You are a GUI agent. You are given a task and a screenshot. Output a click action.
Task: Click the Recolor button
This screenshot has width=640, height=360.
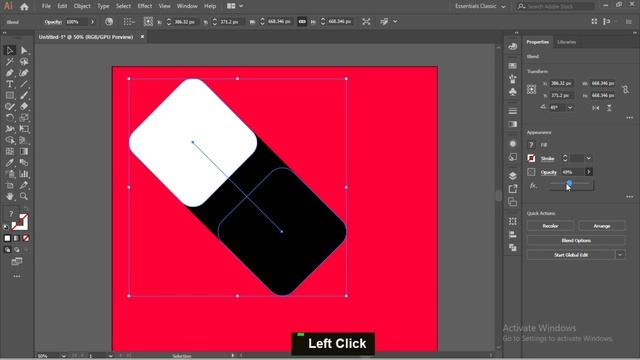pyautogui.click(x=550, y=226)
